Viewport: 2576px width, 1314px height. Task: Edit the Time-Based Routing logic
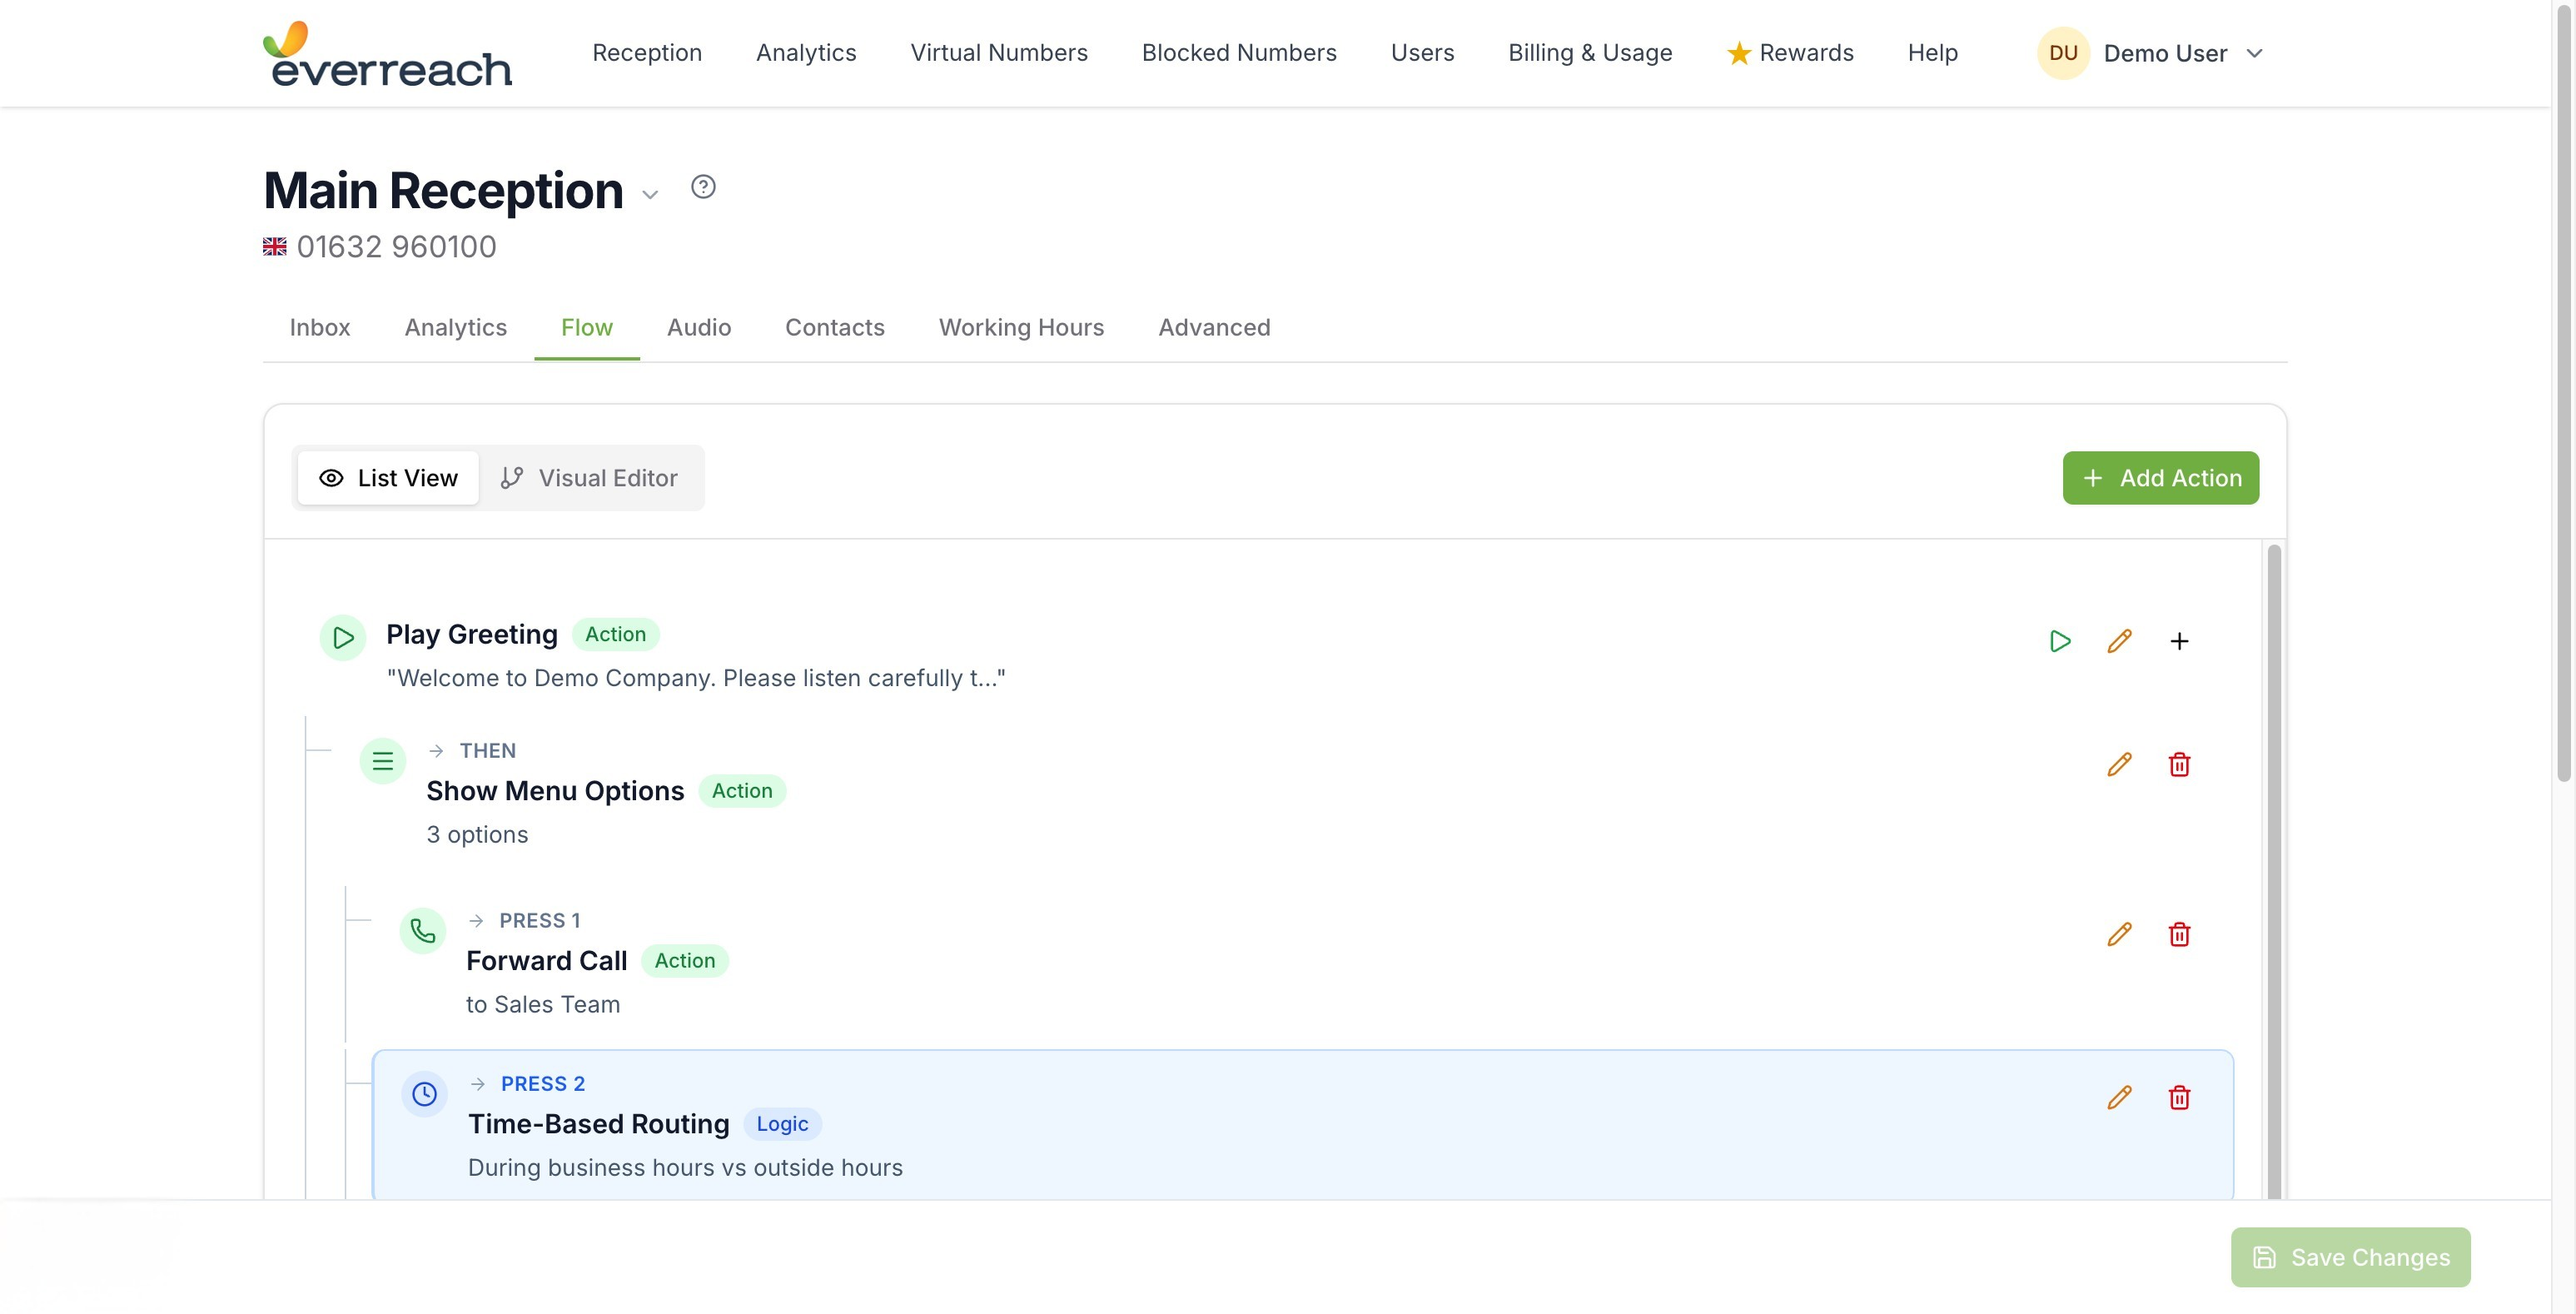tap(2119, 1097)
